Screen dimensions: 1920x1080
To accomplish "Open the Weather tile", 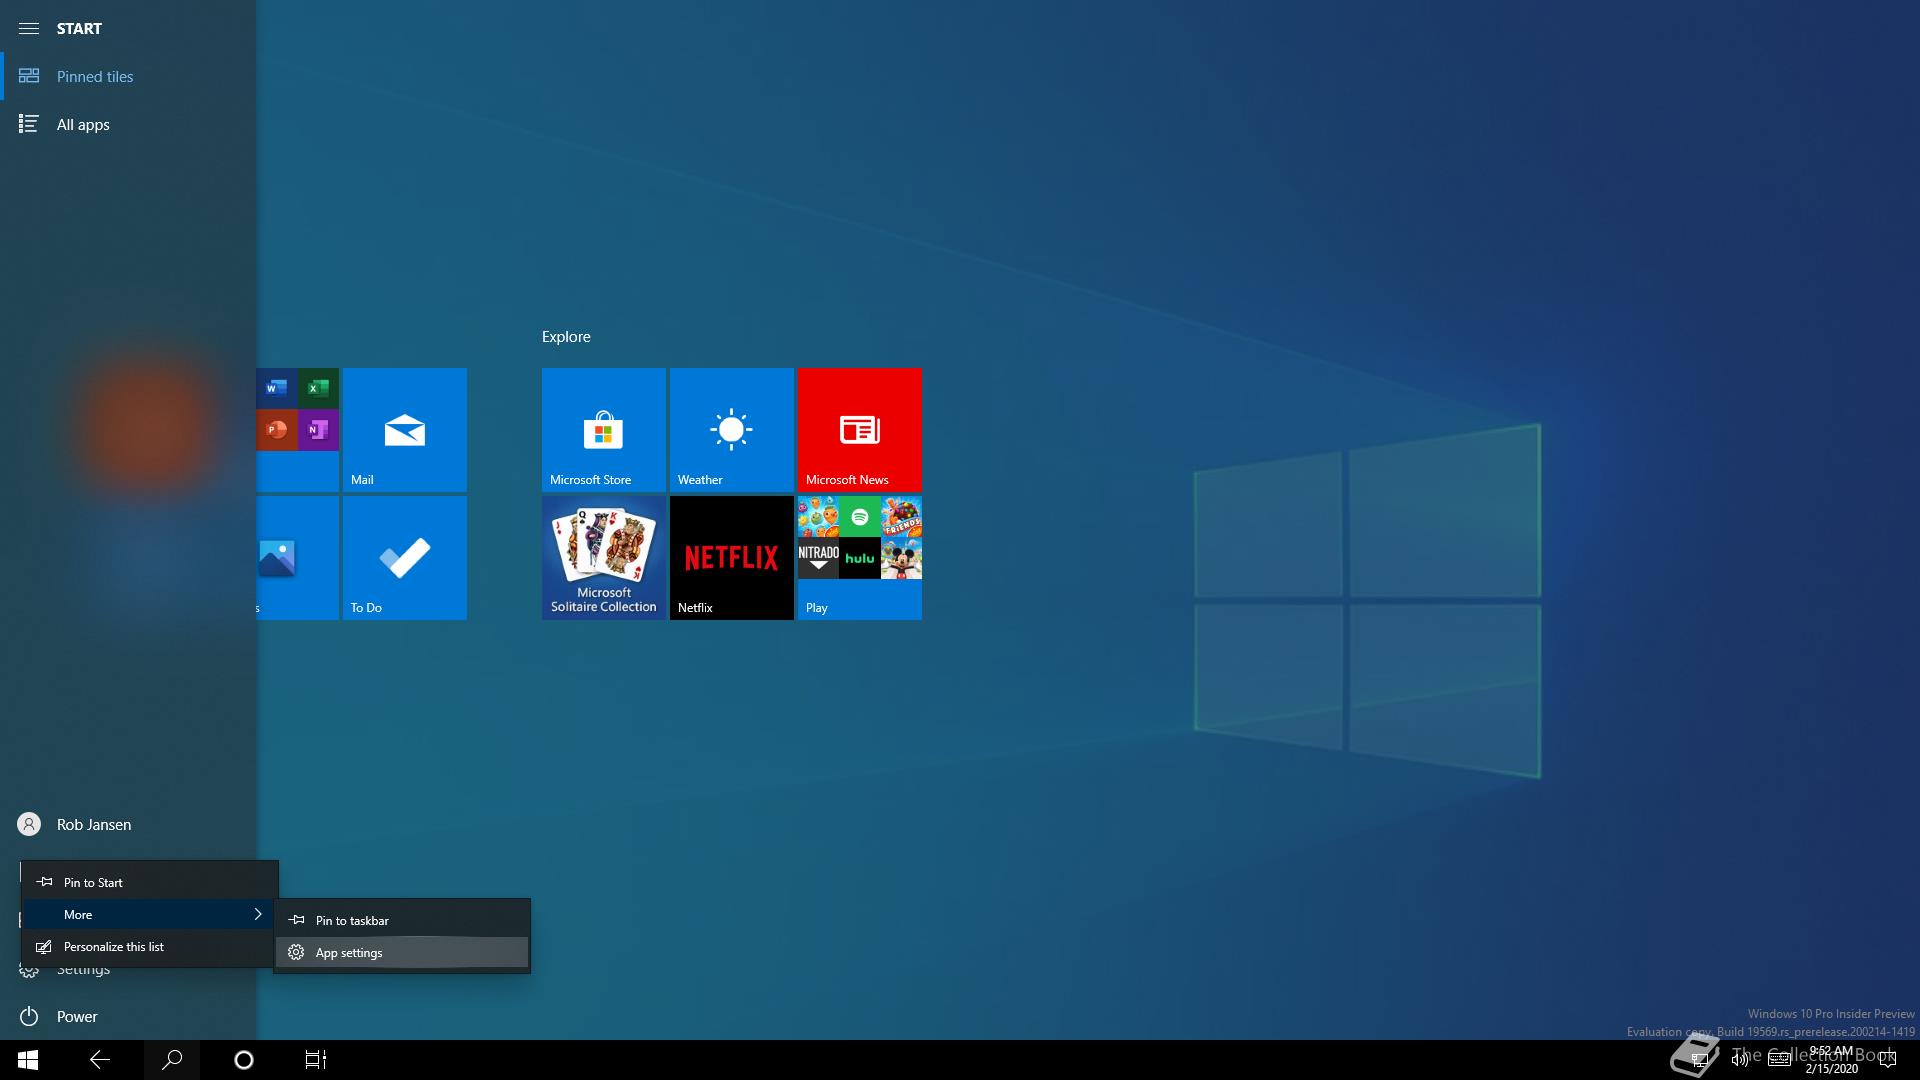I will tap(732, 430).
